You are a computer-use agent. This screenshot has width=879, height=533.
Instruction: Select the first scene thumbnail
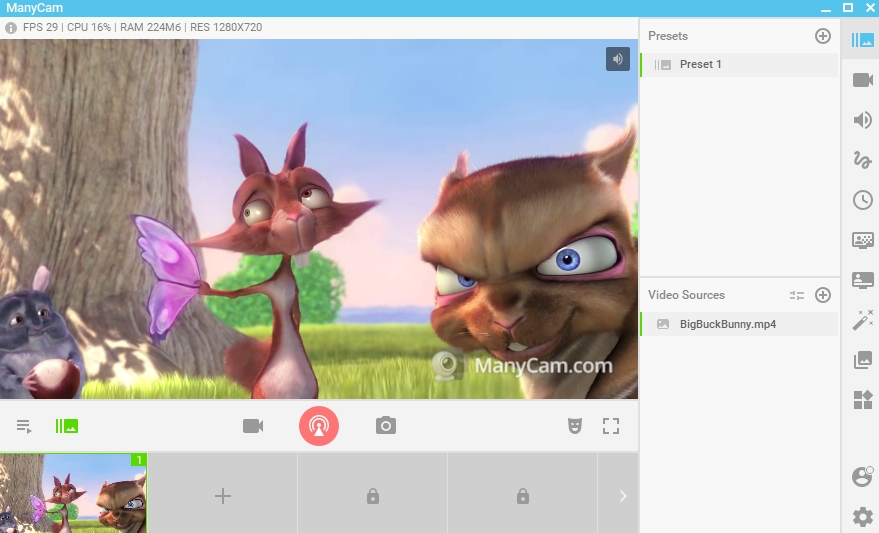click(x=73, y=493)
